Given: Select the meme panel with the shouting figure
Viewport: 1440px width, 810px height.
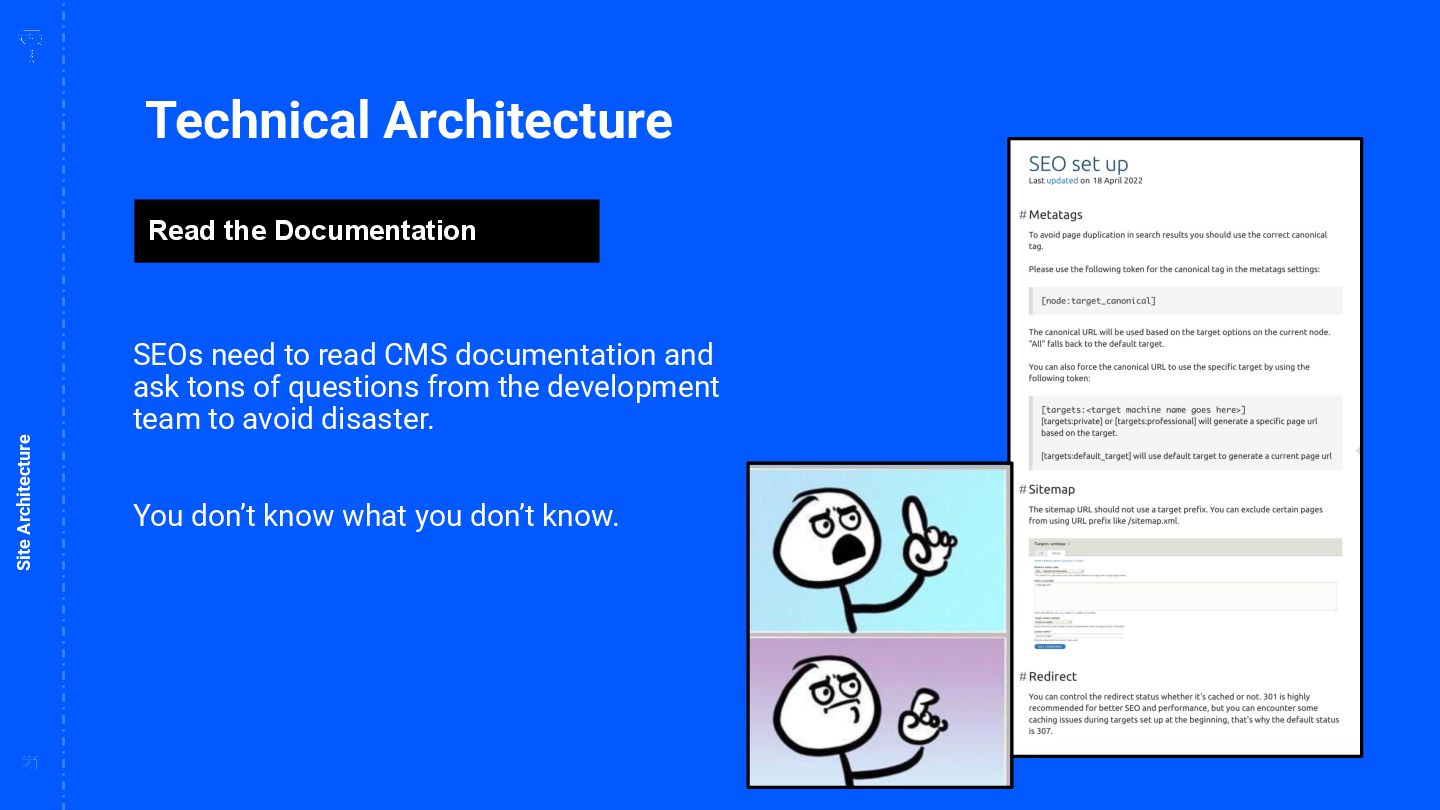Looking at the screenshot, I should pos(878,549).
